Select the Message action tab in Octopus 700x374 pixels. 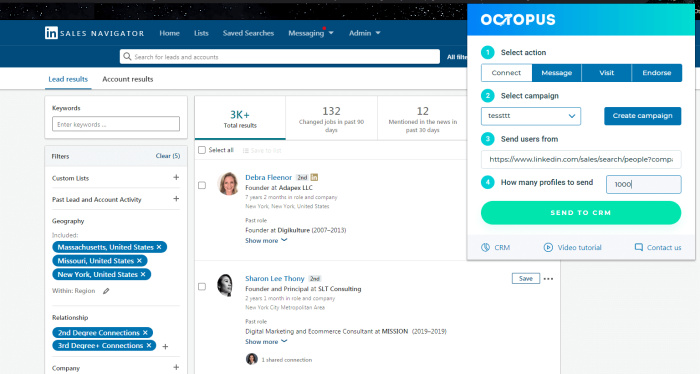pos(557,73)
